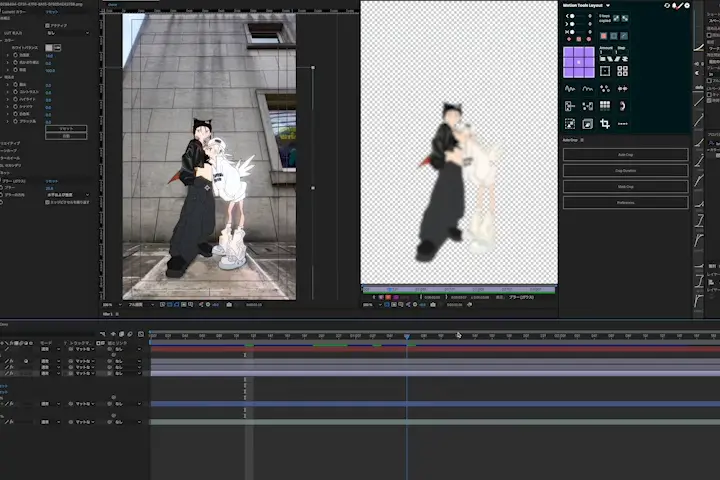Screen dimensions: 720x480
Task: Expand the コントラスト property
Action: (x=7, y=92)
